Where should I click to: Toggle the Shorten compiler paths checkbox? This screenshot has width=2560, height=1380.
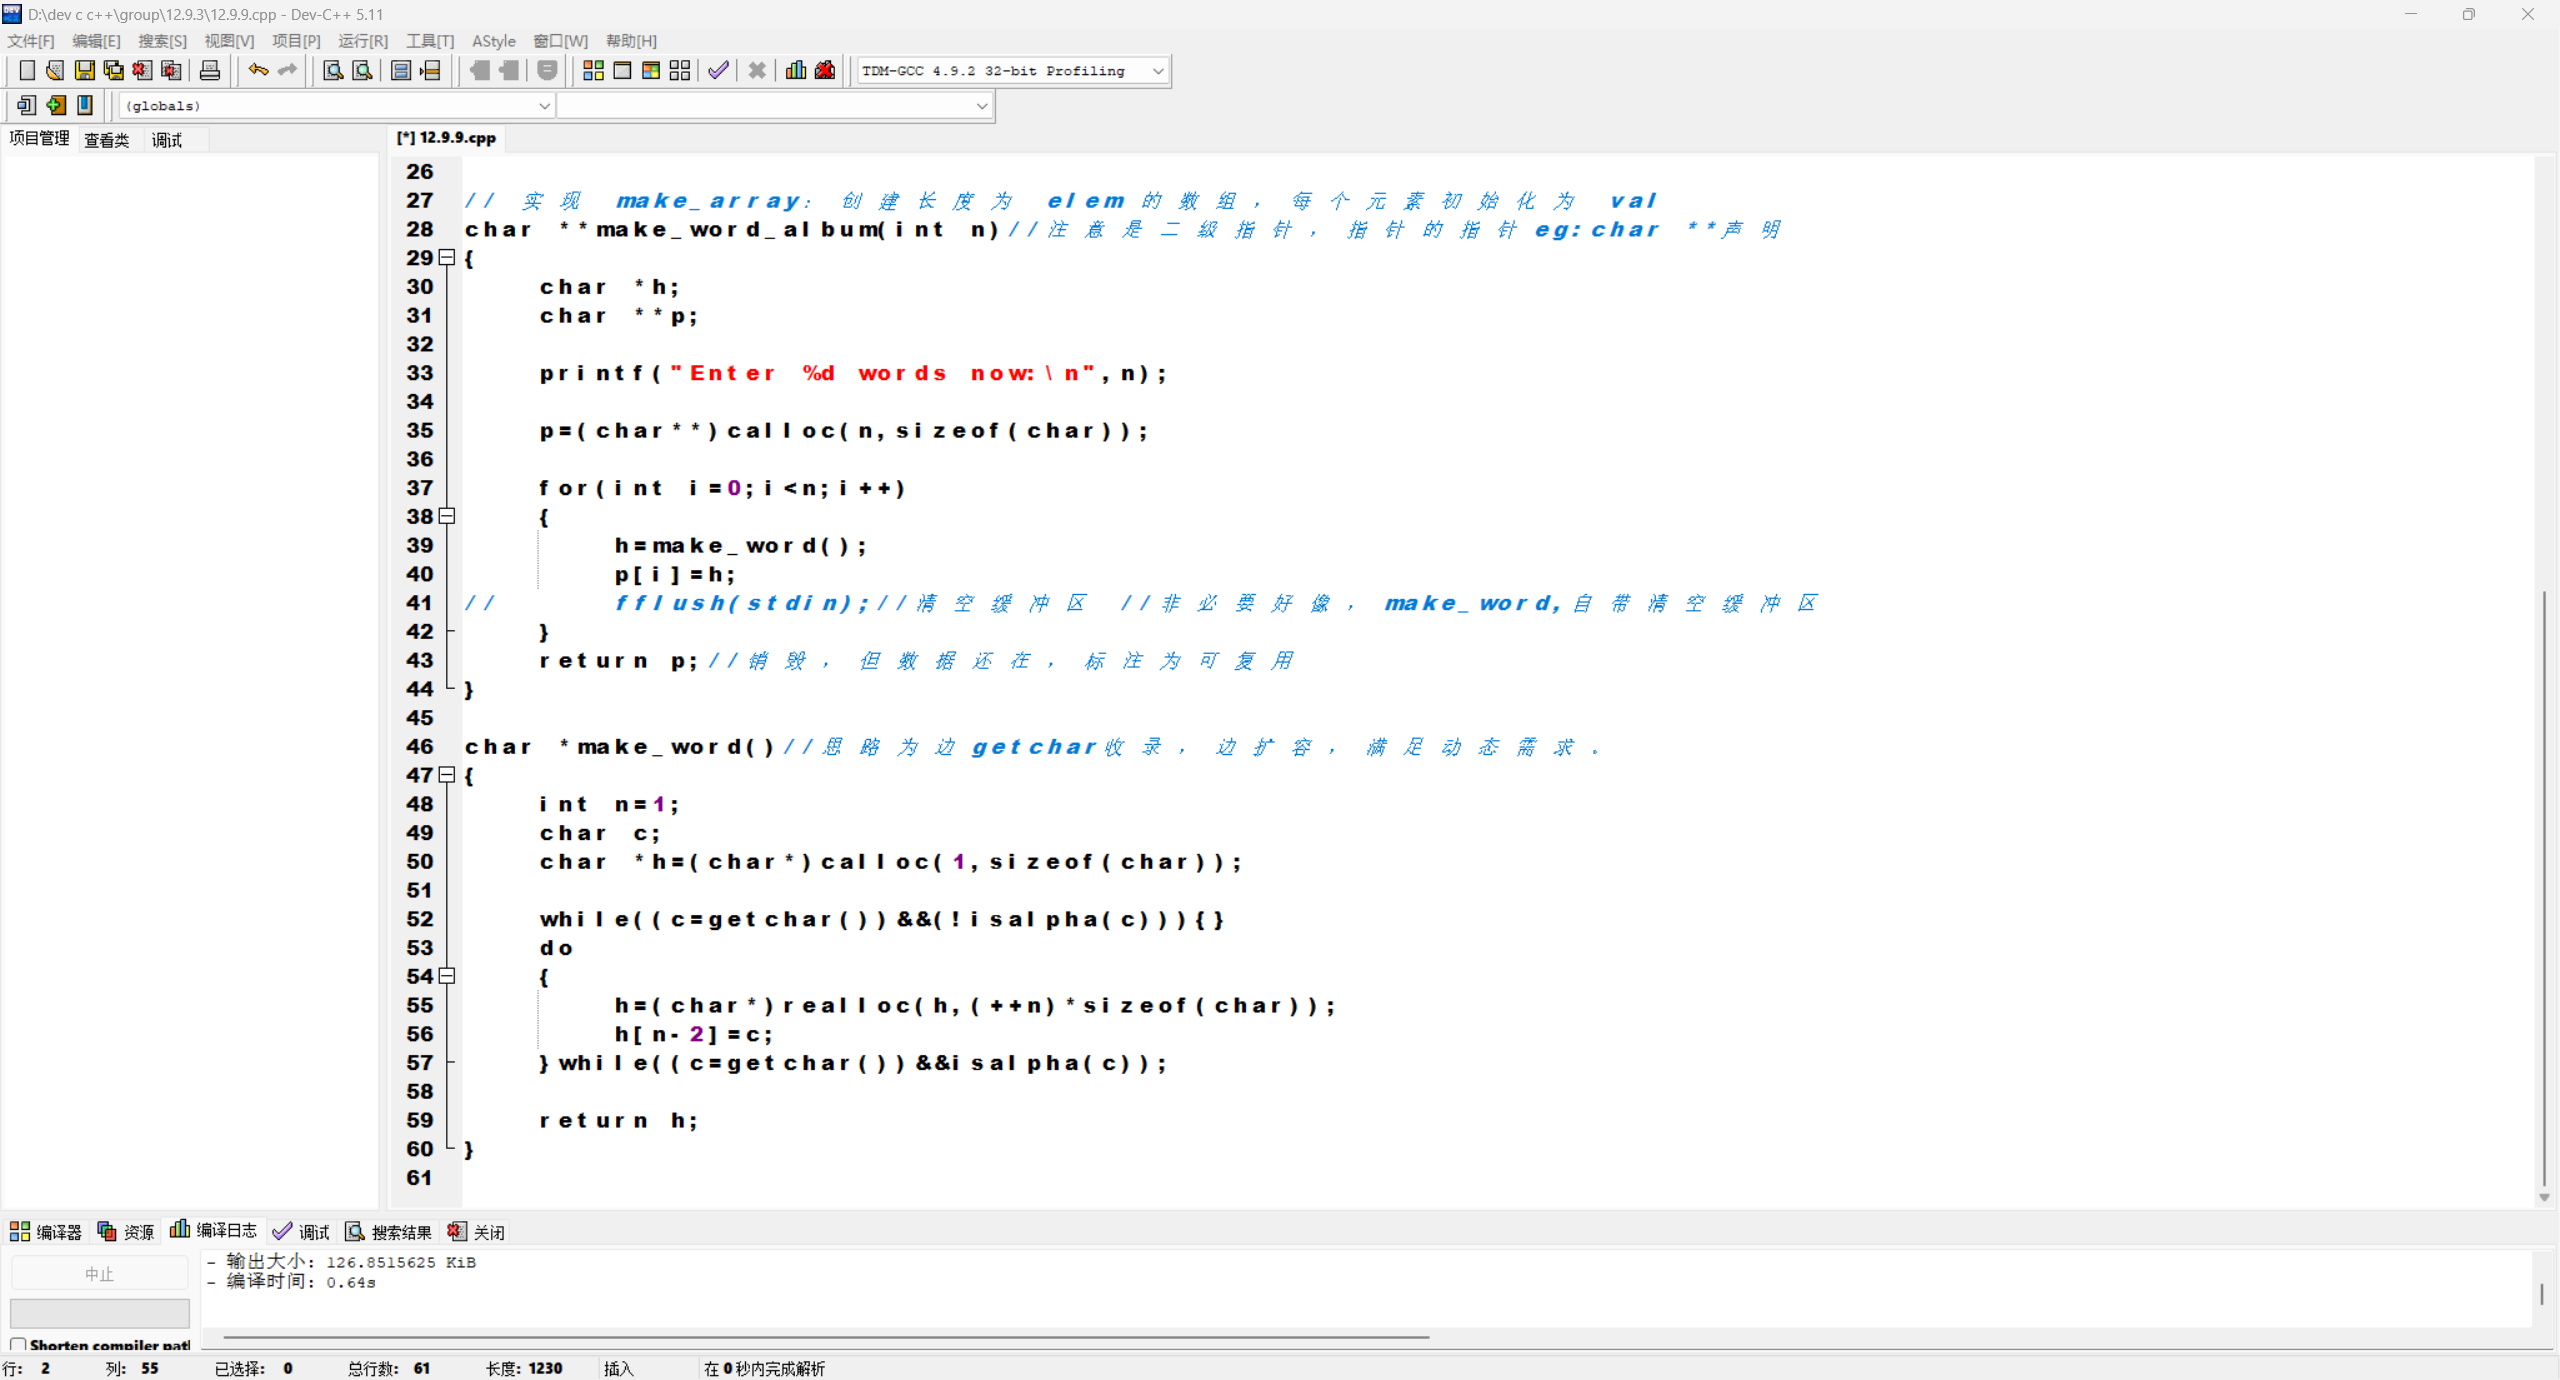(18, 1345)
